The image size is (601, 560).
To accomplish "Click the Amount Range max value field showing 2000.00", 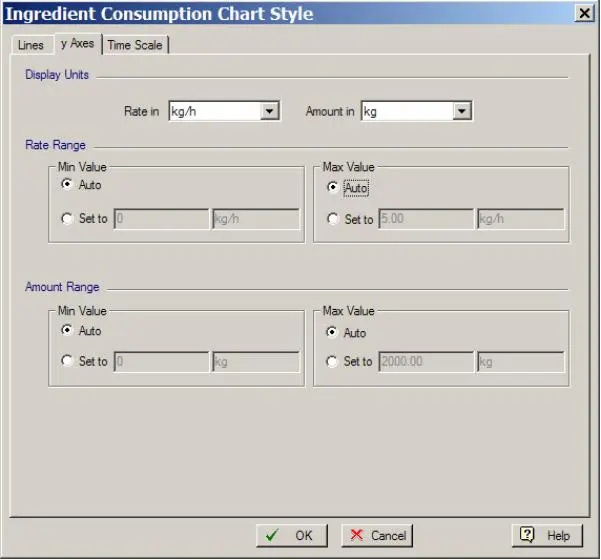I will [x=425, y=362].
